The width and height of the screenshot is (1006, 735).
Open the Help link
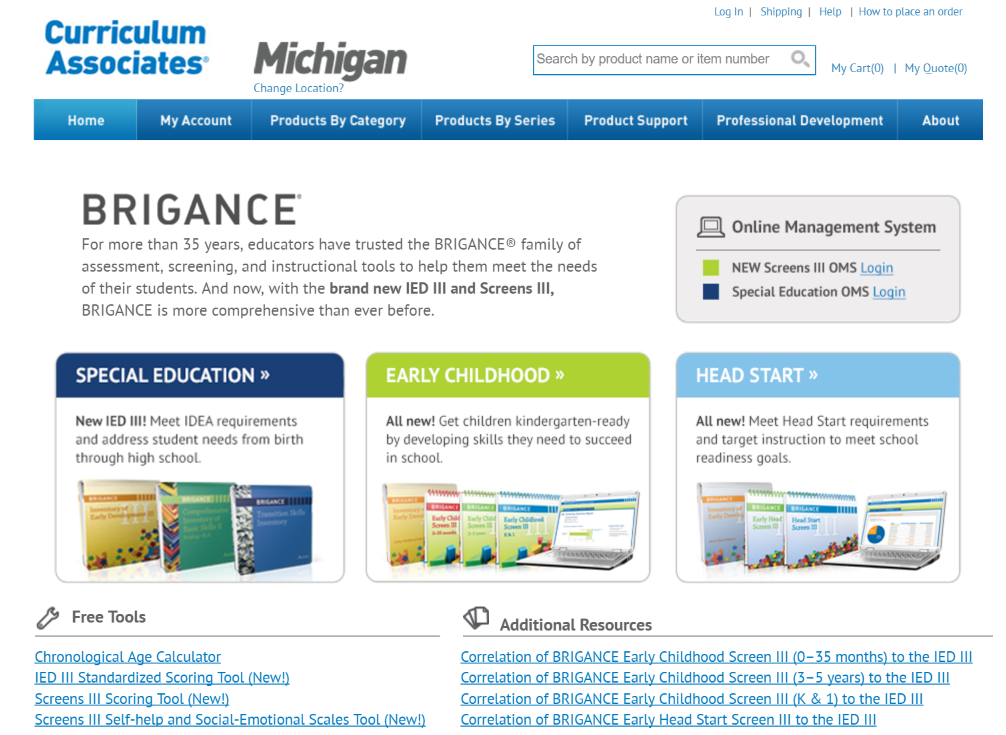830,12
